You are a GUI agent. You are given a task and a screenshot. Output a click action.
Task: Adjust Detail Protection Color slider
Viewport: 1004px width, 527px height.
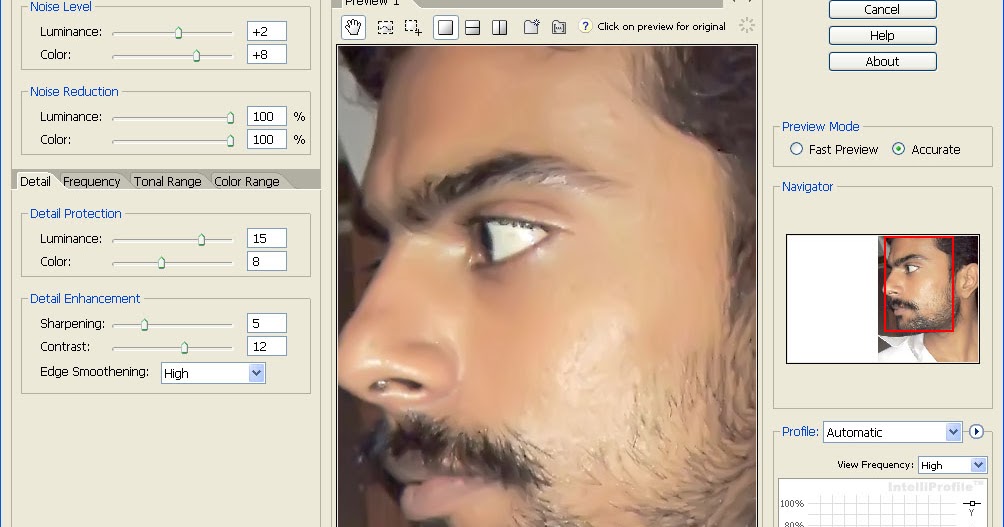coord(161,263)
